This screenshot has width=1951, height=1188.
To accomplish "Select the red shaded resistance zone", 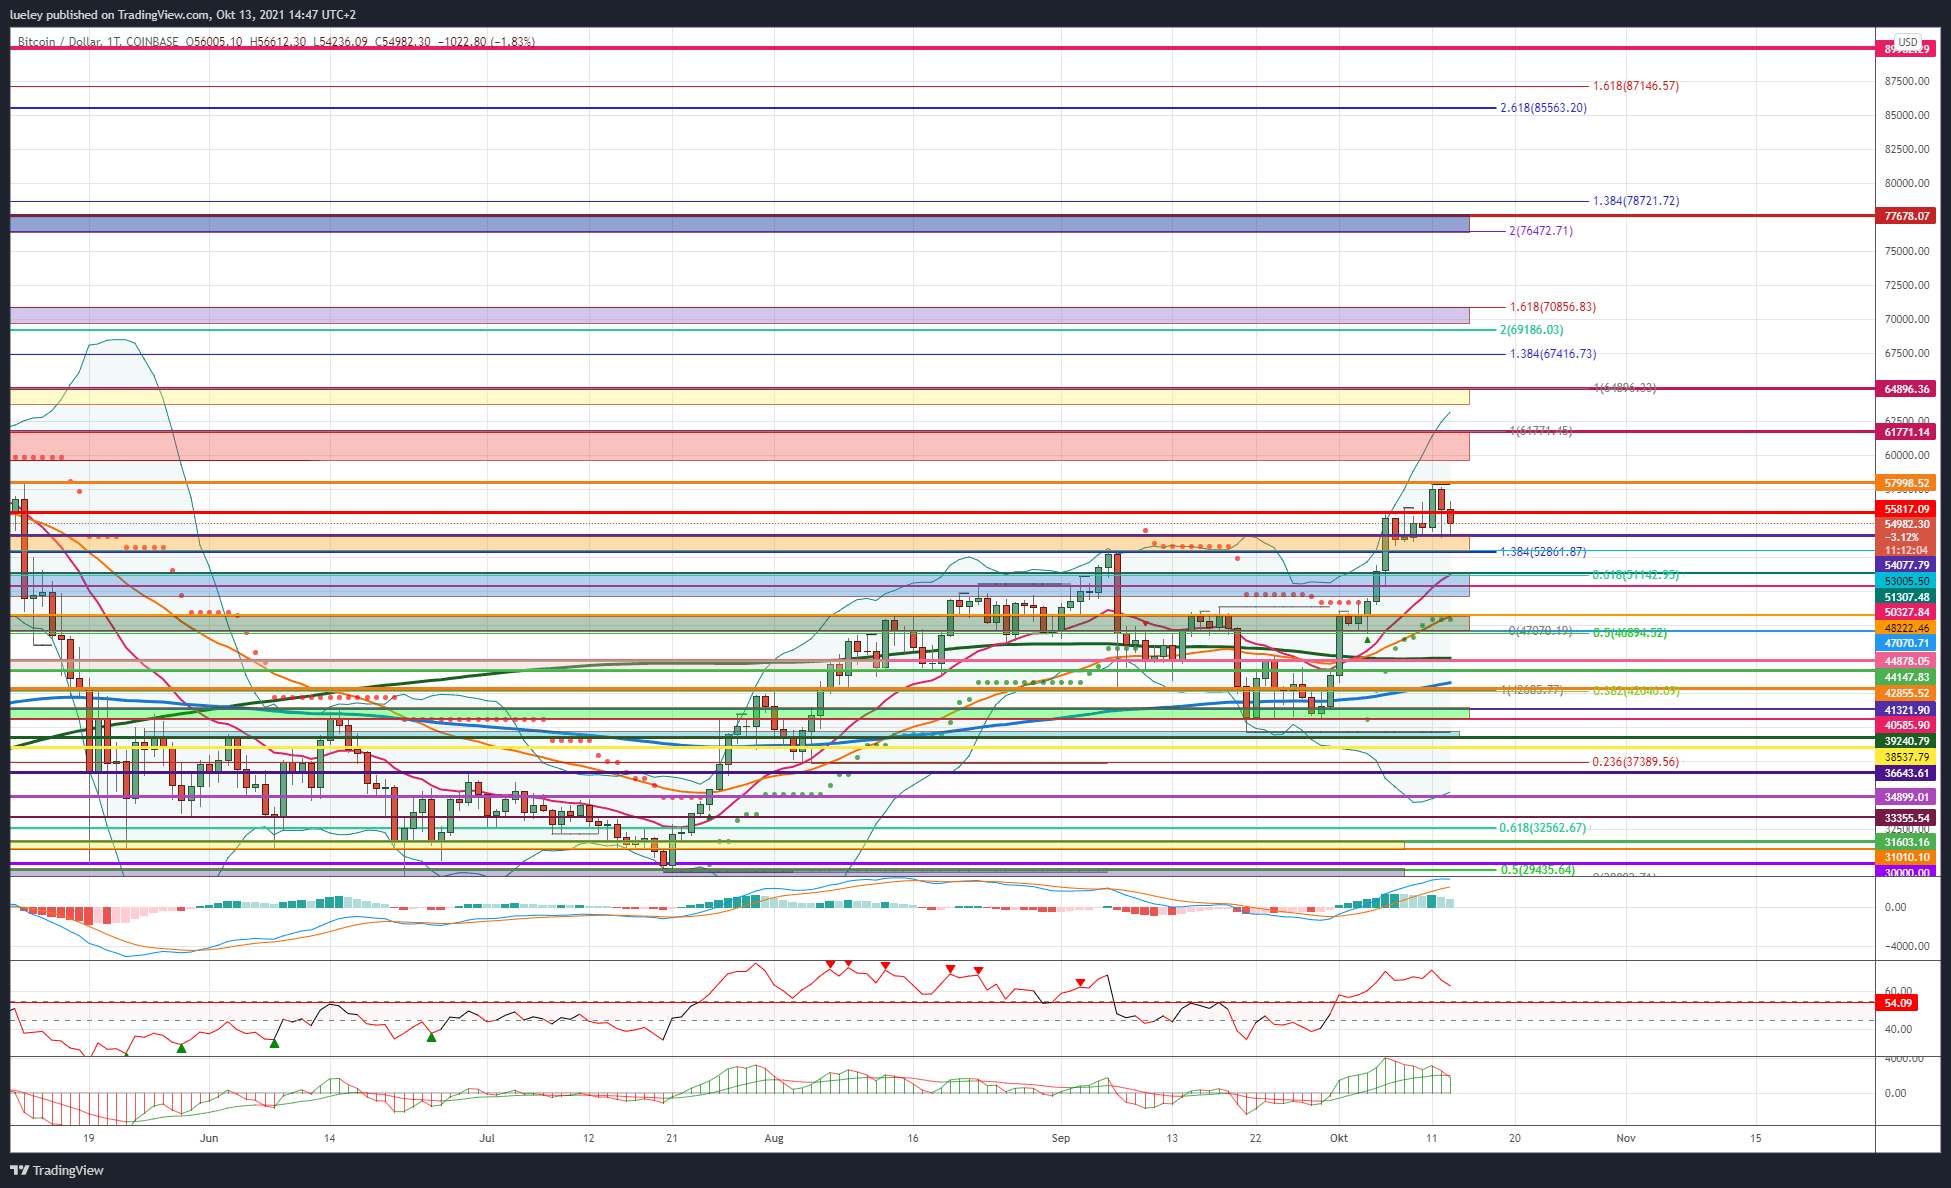I will click(740, 446).
